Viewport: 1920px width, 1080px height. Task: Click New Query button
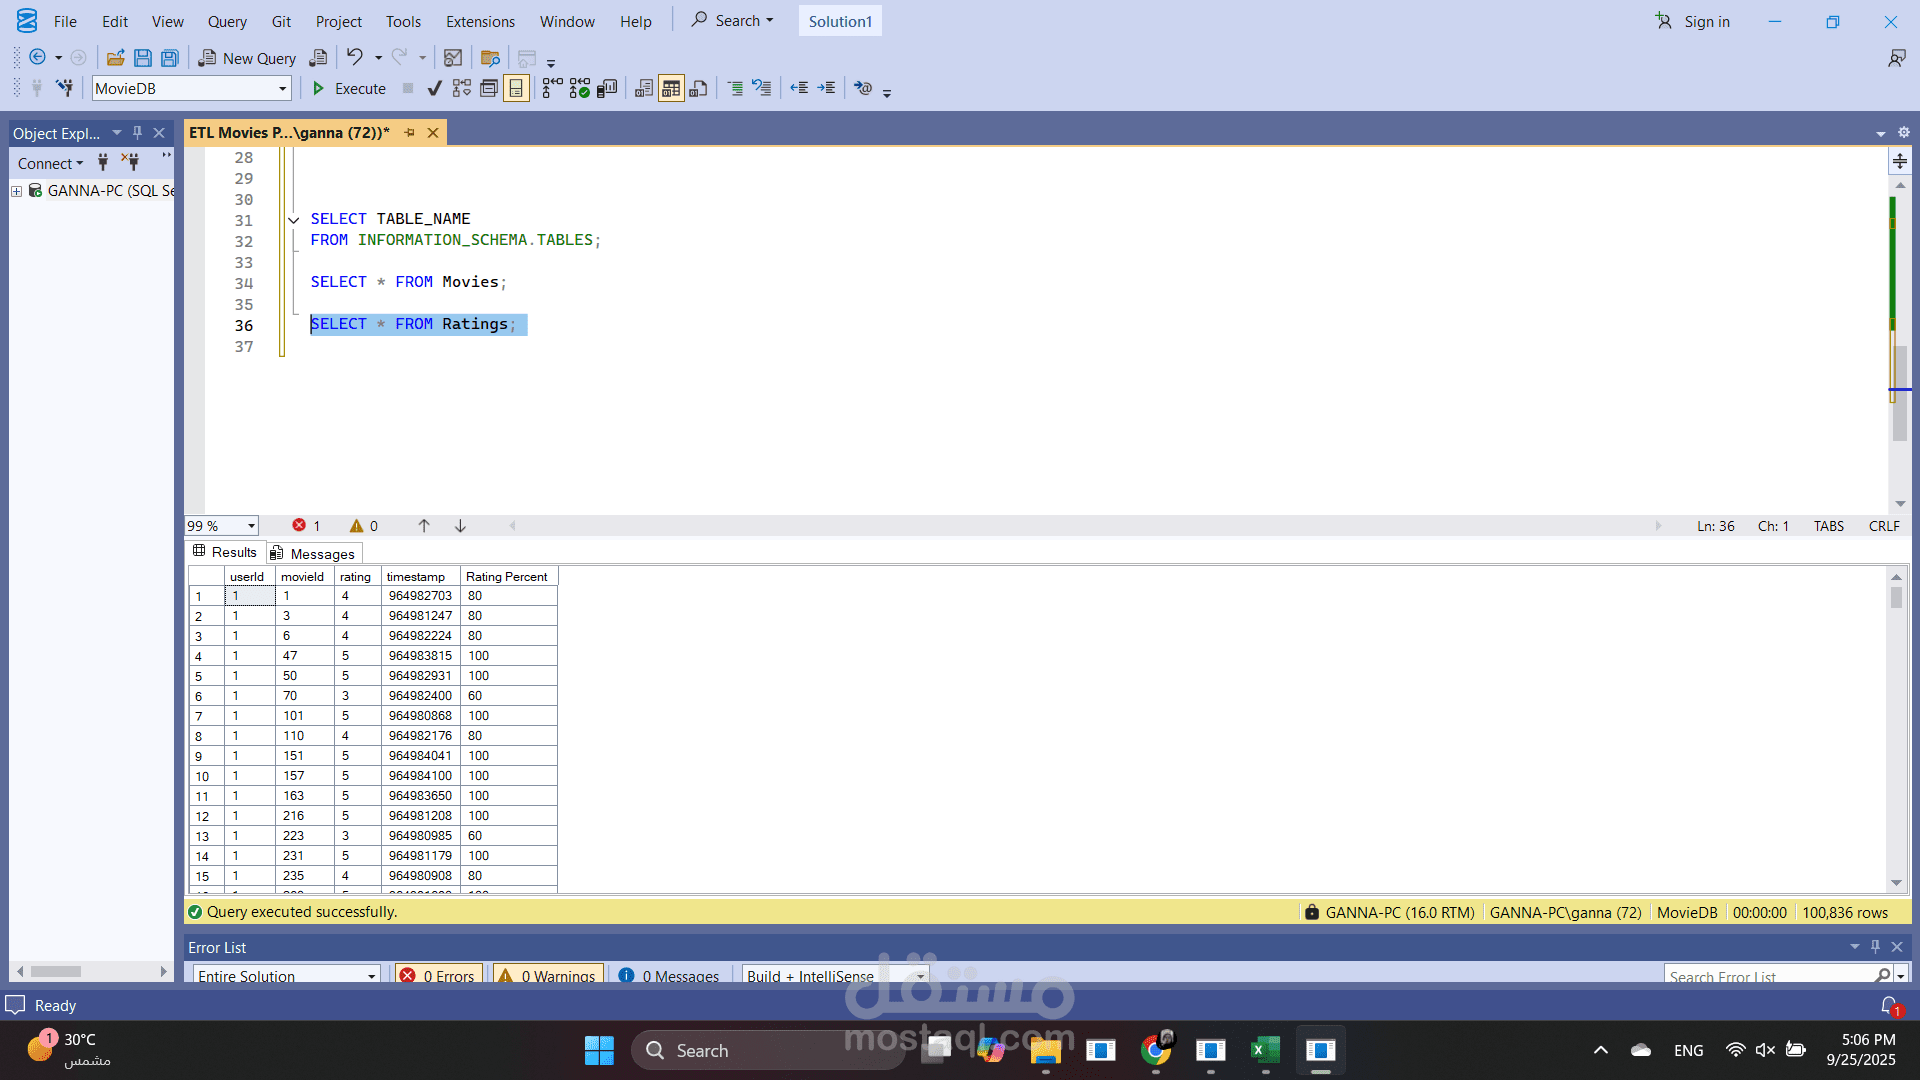click(x=247, y=58)
